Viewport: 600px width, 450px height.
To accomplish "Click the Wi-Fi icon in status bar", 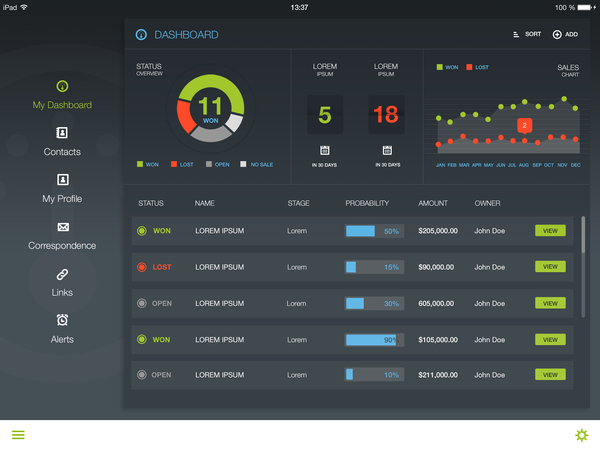I will coord(24,7).
